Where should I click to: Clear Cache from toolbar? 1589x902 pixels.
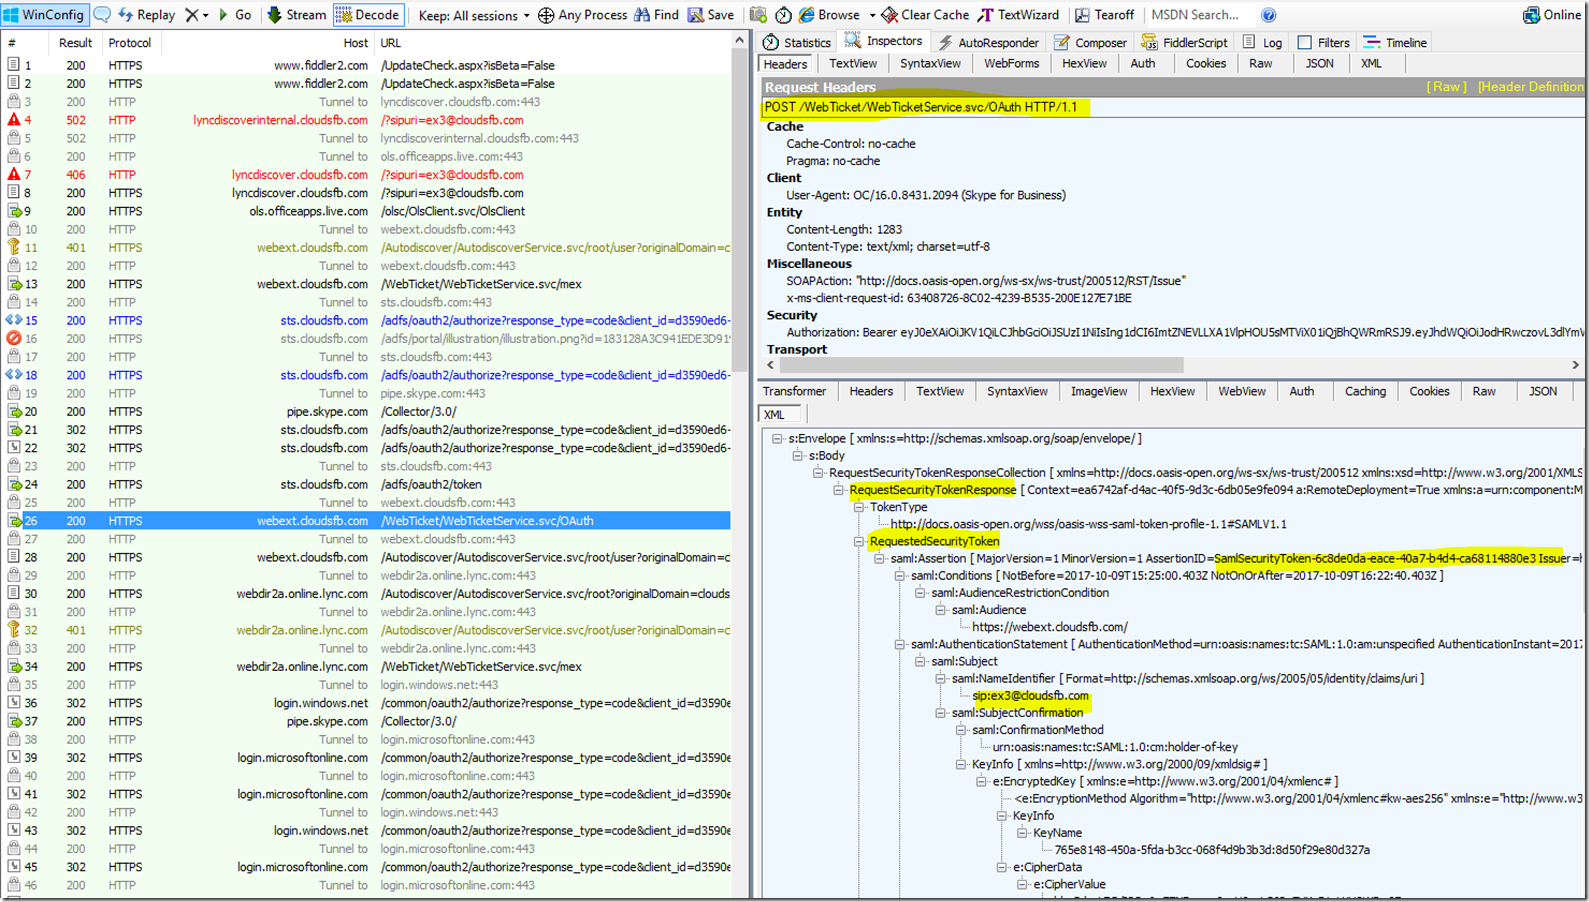[925, 15]
